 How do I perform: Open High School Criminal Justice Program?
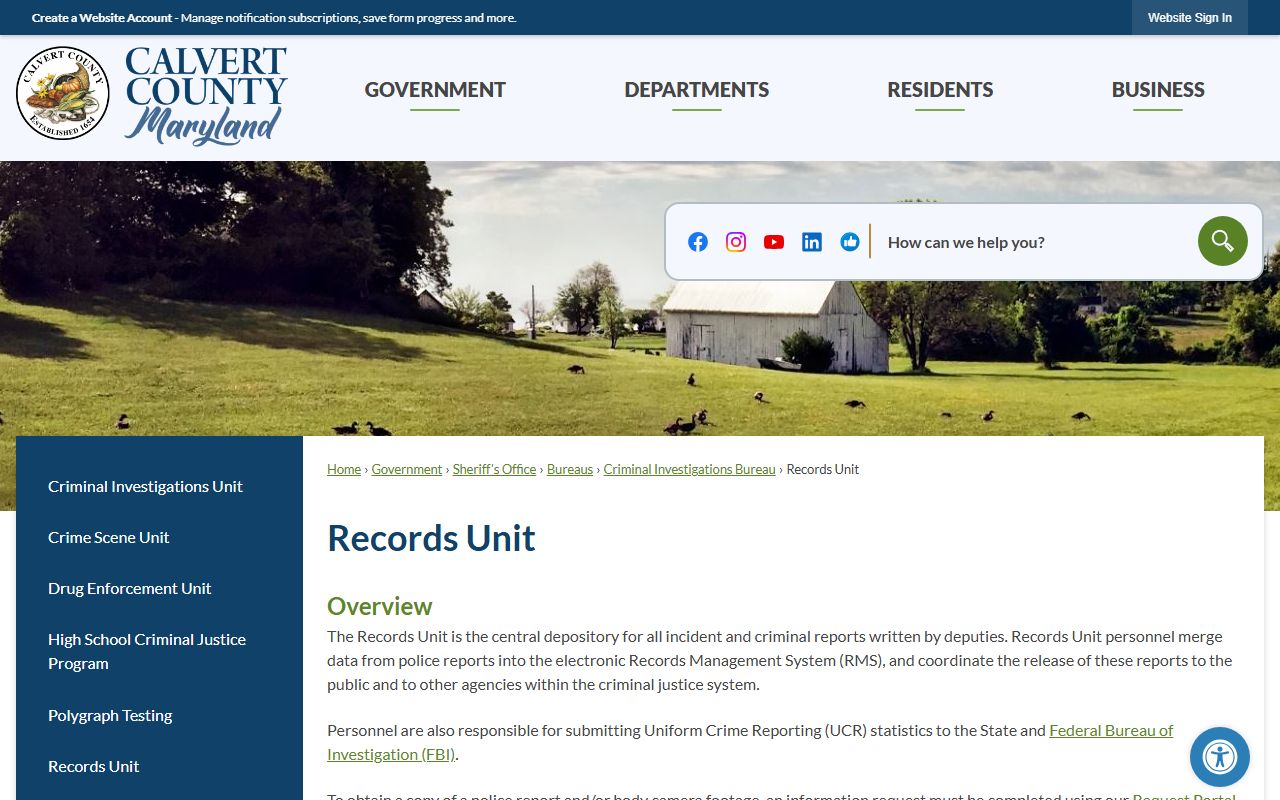pyautogui.click(x=147, y=651)
